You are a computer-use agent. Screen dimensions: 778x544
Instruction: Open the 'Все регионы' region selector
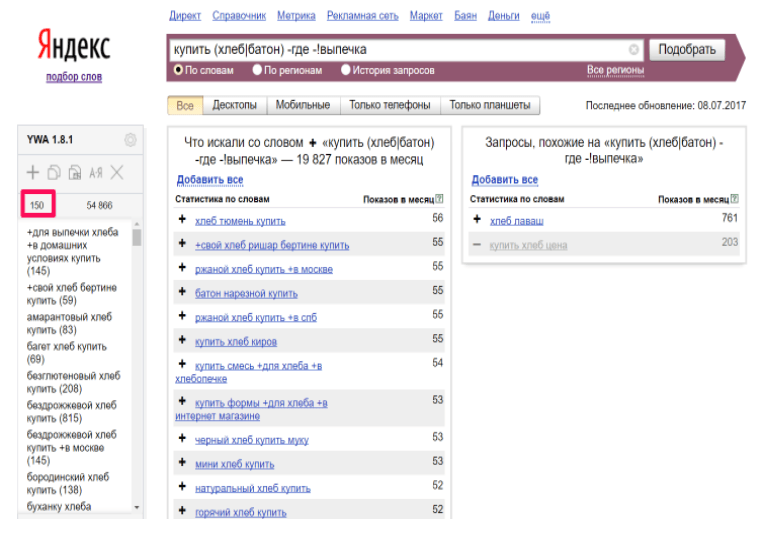pos(615,70)
